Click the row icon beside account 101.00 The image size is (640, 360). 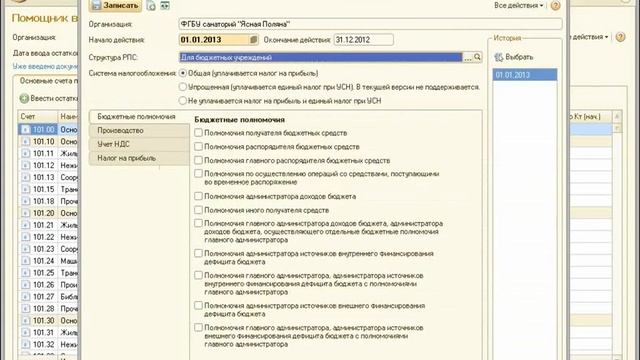pyautogui.click(x=25, y=129)
